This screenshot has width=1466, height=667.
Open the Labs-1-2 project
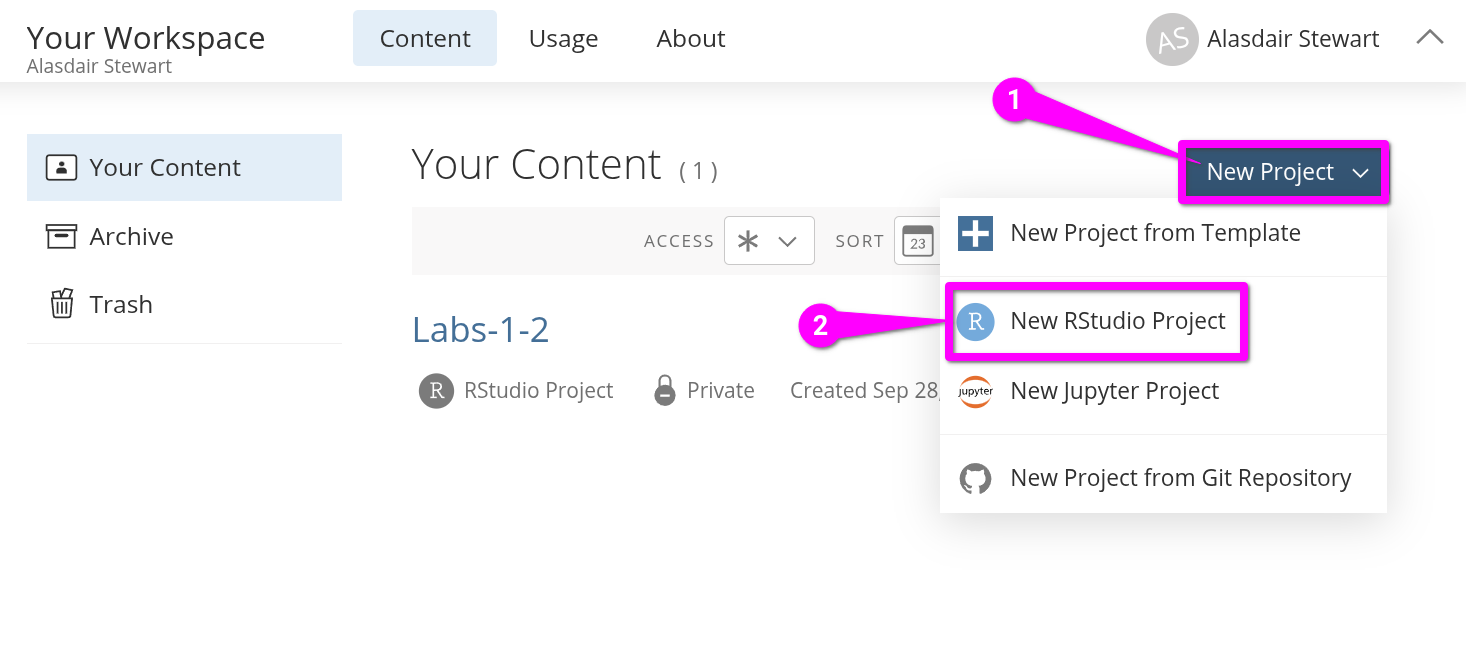point(481,330)
